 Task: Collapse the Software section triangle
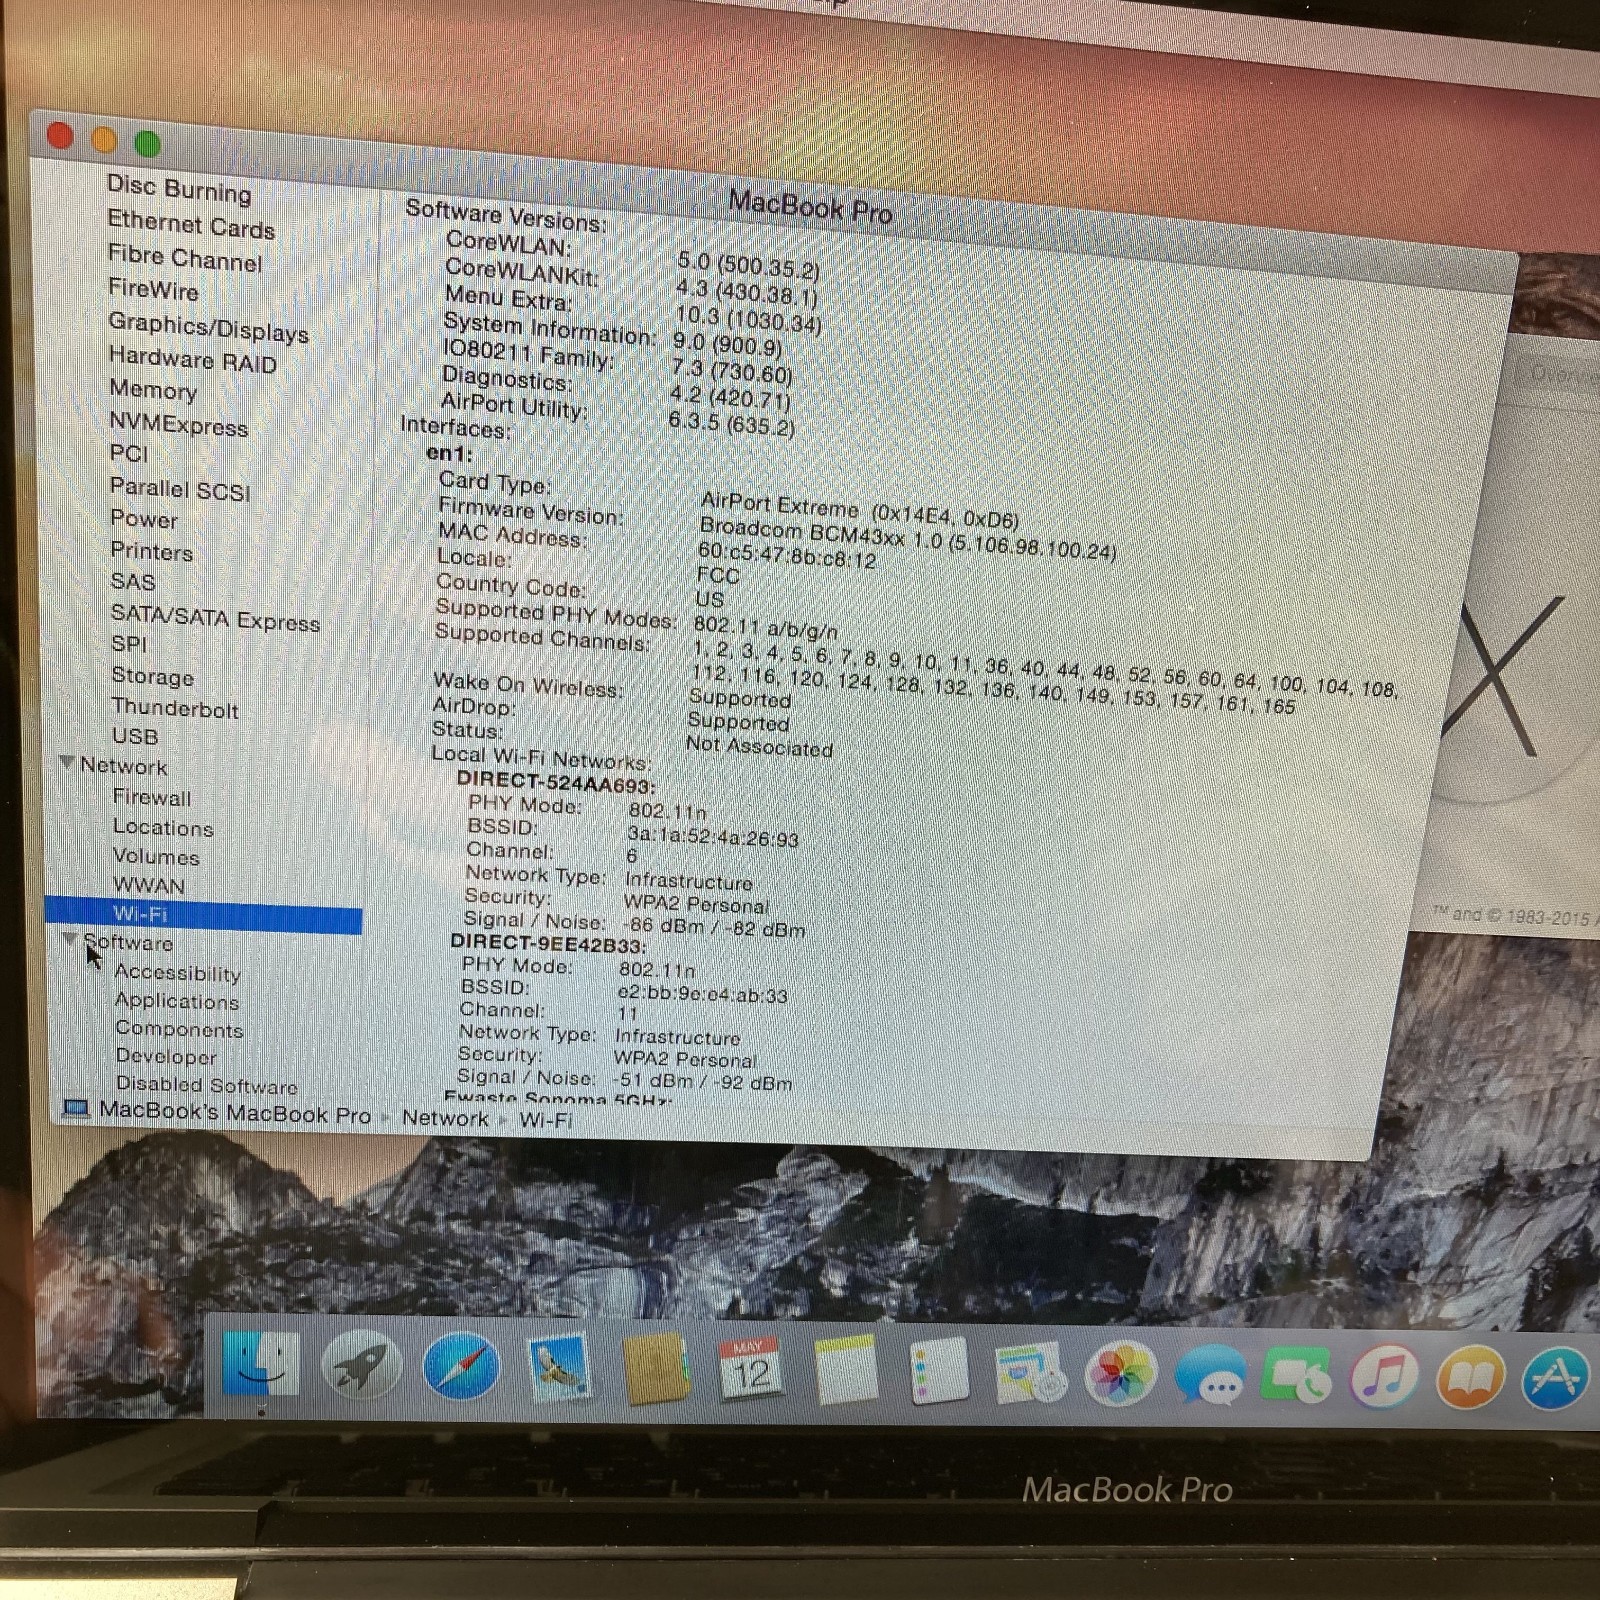click(70, 939)
